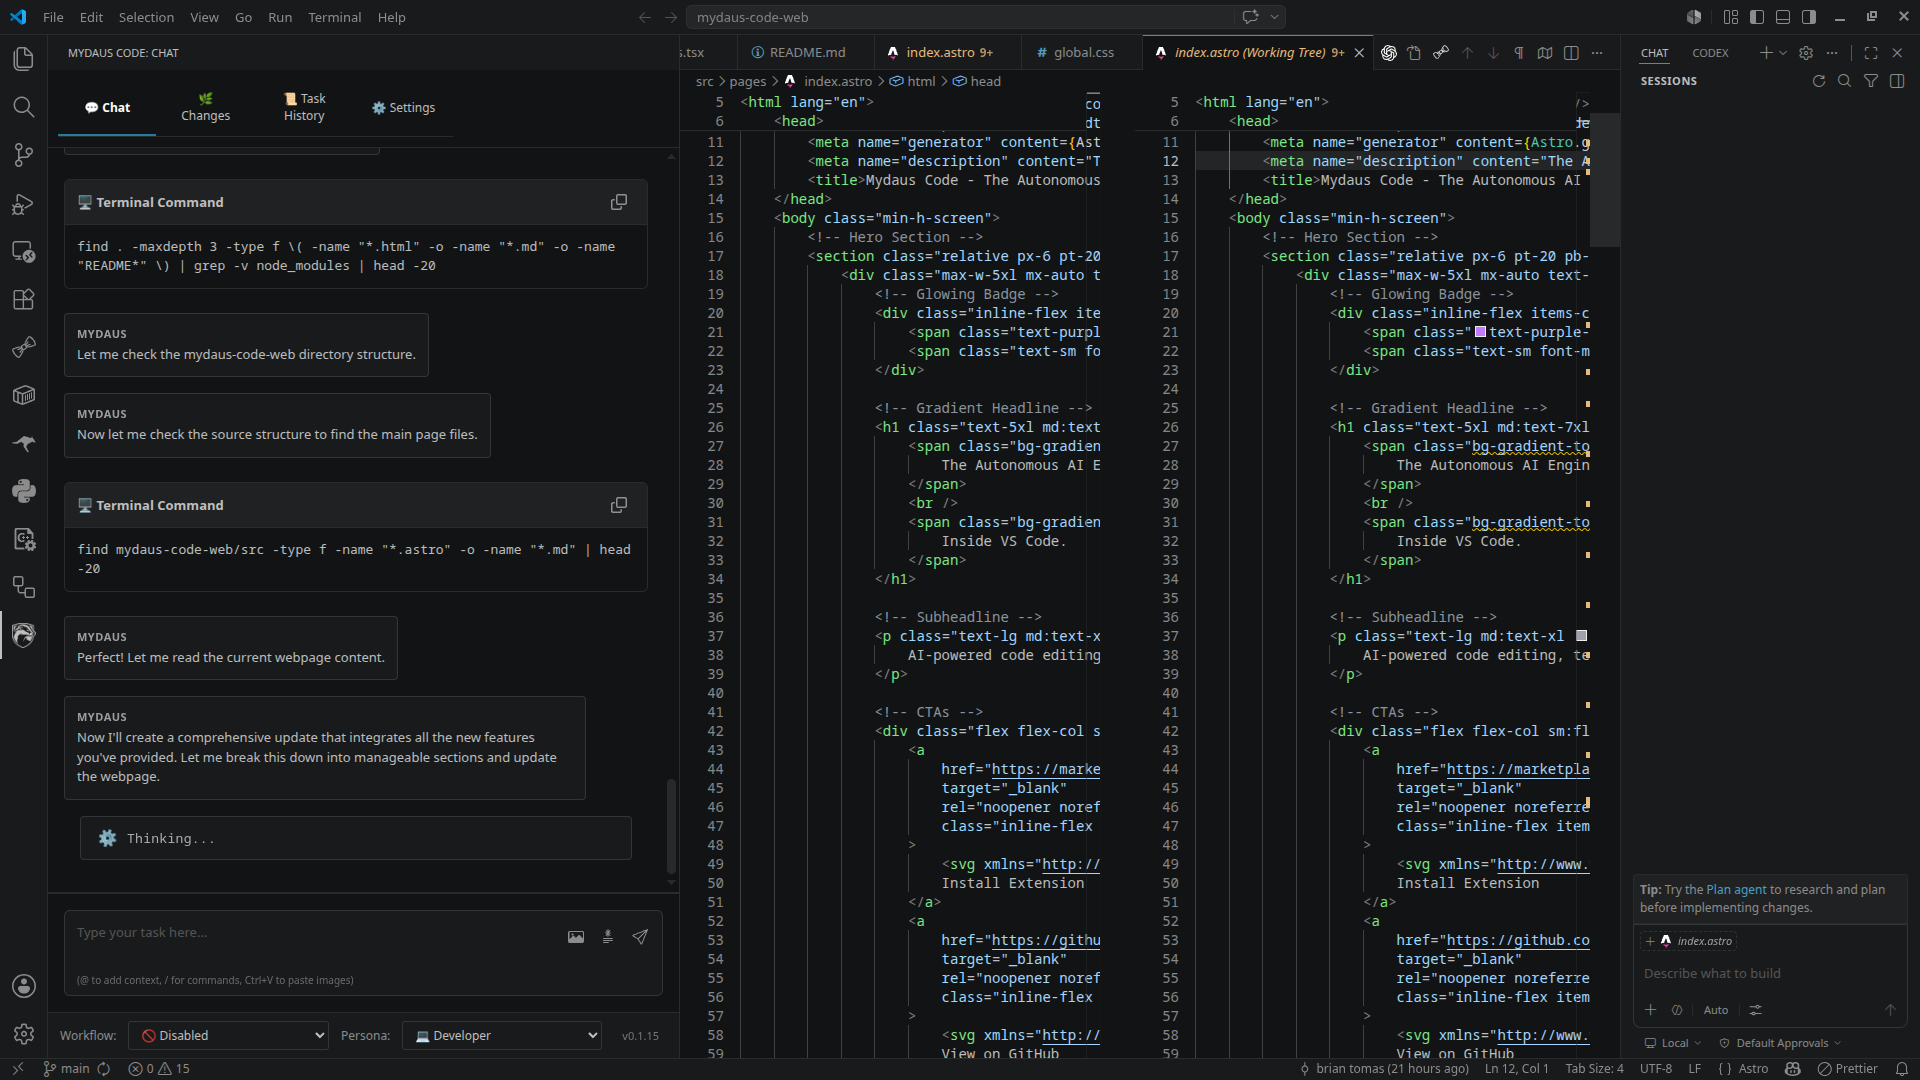Open the Task History tab
1920x1080 pixels.
(x=304, y=107)
